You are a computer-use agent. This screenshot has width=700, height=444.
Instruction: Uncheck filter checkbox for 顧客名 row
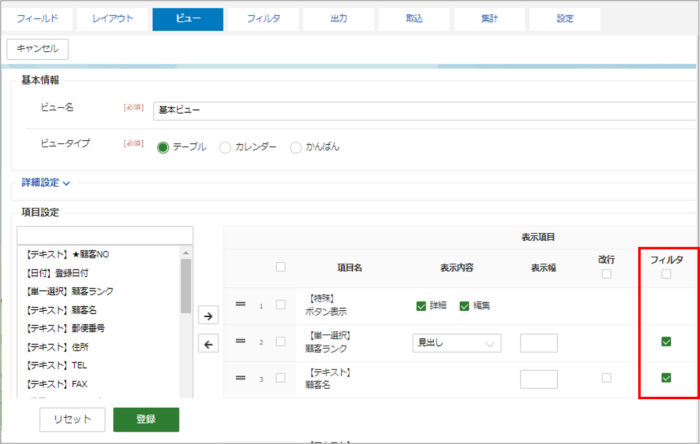666,378
